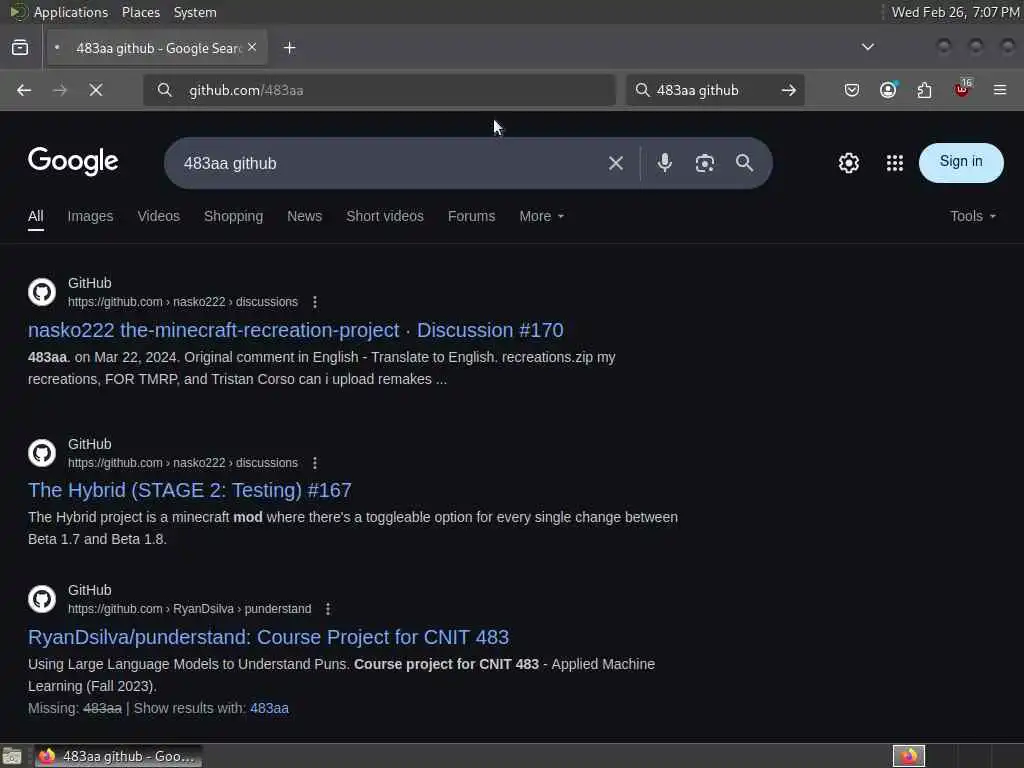This screenshot has height=768, width=1024.
Task: Click the nasko222 discussions URL of Discussion #170
Action: point(183,302)
